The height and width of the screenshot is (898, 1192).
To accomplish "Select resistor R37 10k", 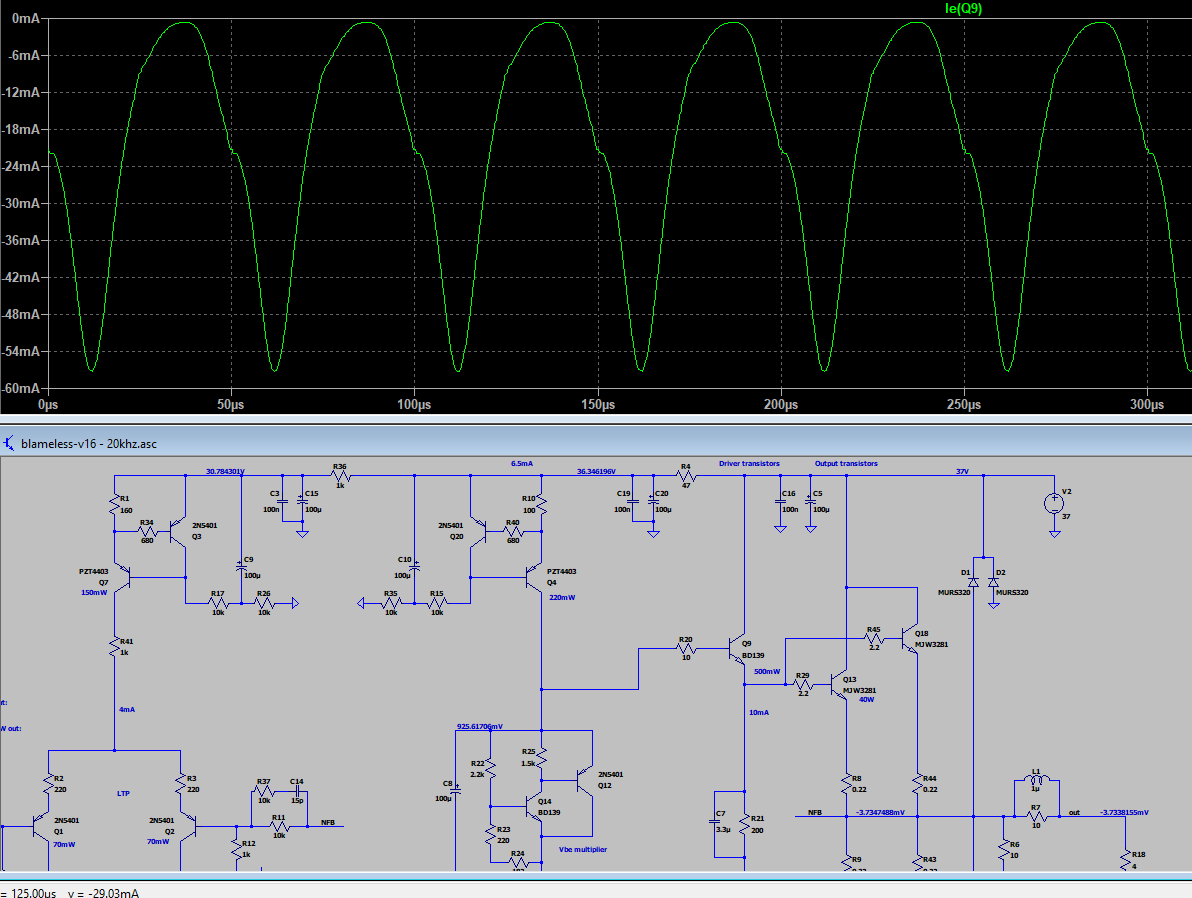I will point(264,791).
